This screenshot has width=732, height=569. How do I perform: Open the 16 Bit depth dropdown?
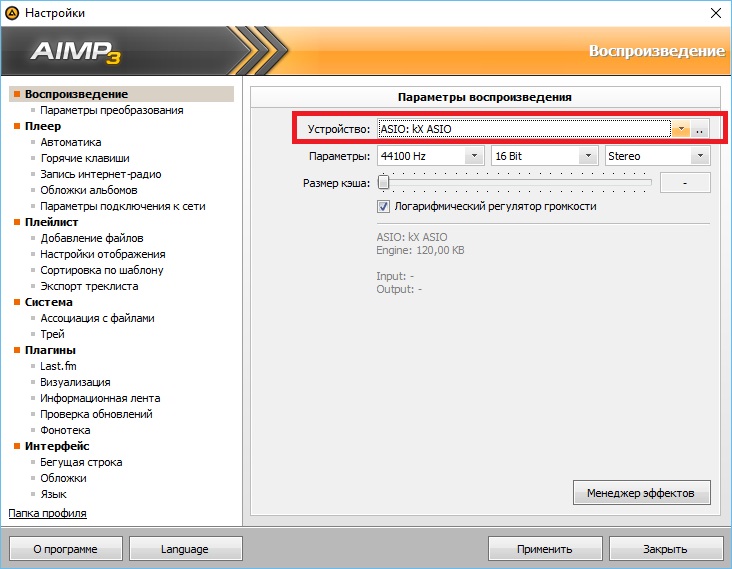click(588, 156)
